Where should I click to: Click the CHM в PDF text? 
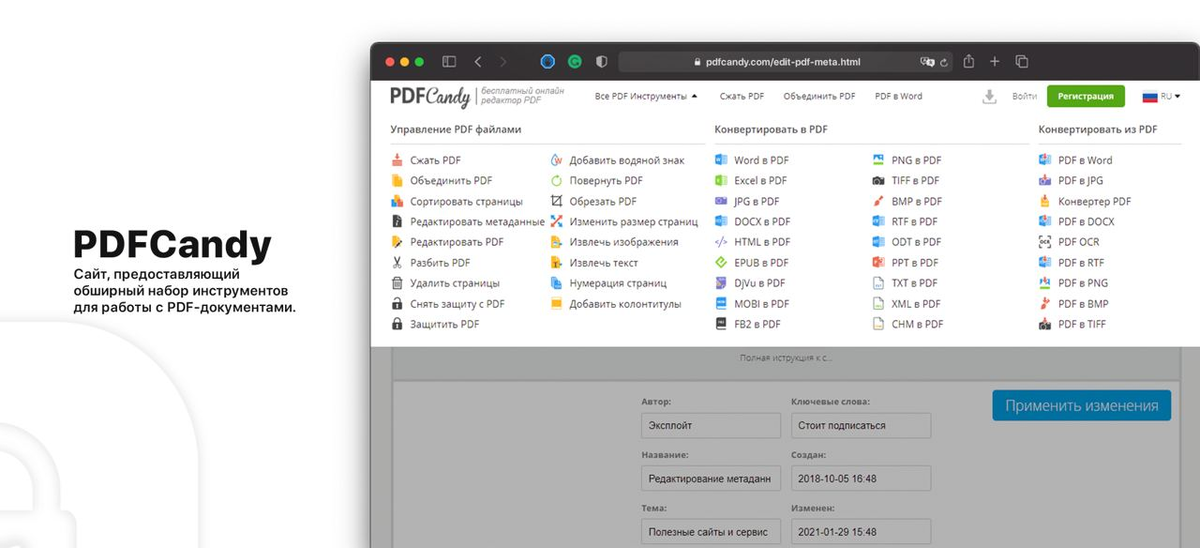coord(917,324)
